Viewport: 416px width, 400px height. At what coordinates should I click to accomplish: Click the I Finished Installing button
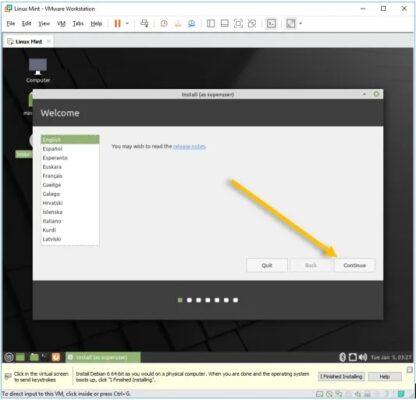pyautogui.click(x=341, y=377)
